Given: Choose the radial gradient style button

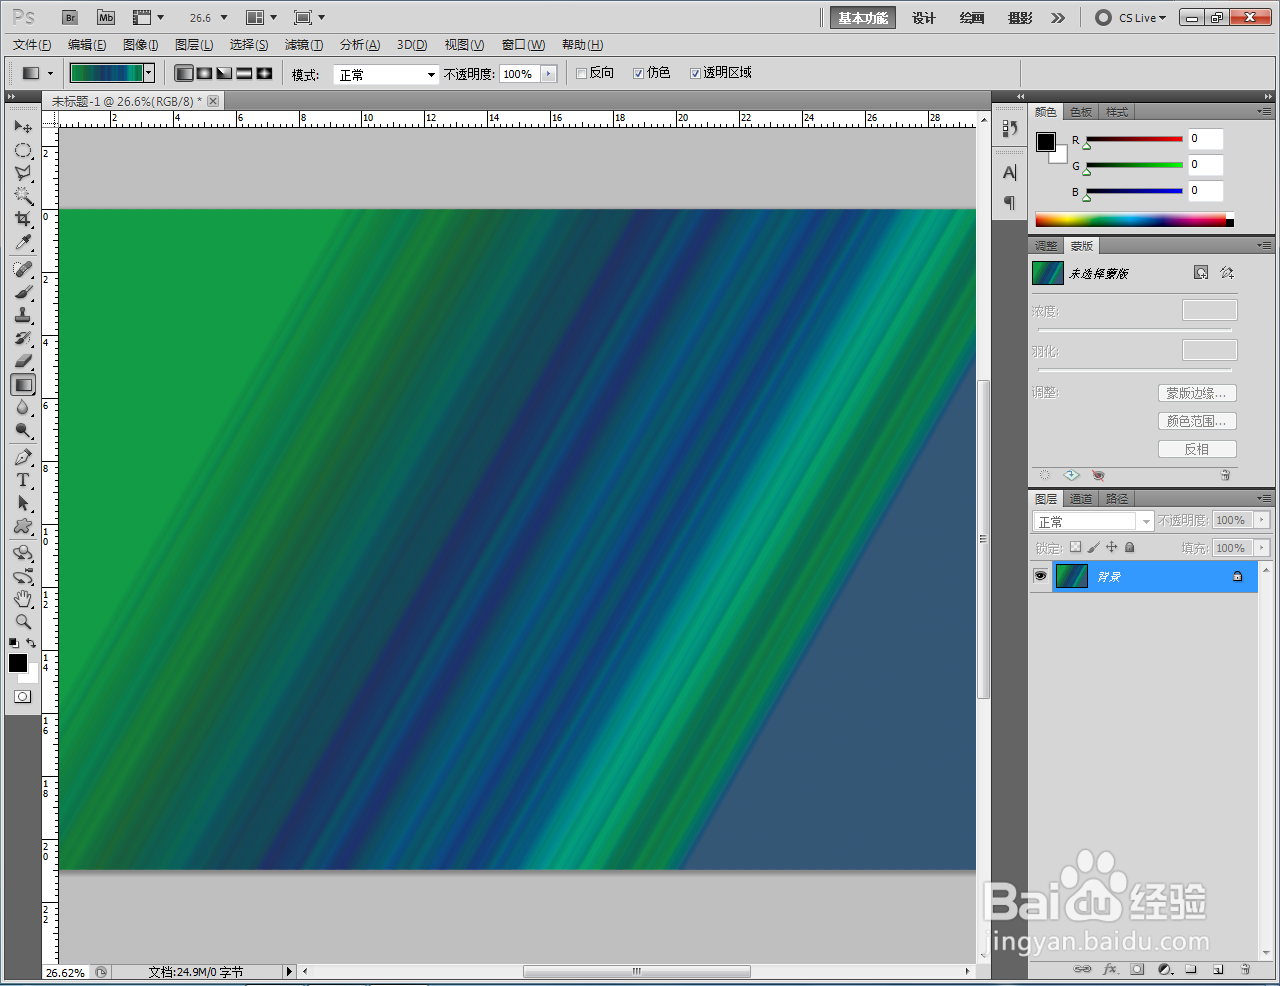Looking at the screenshot, I should pos(204,73).
